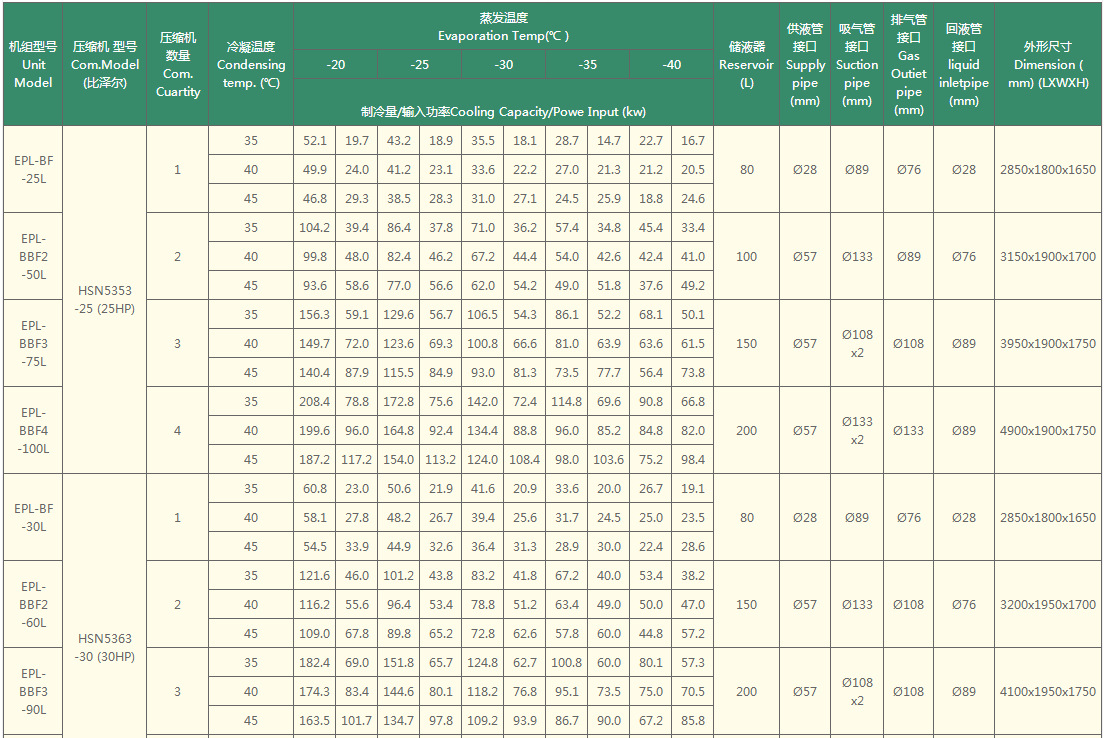
Task: Click the 117.2 power input value
Action: [357, 460]
